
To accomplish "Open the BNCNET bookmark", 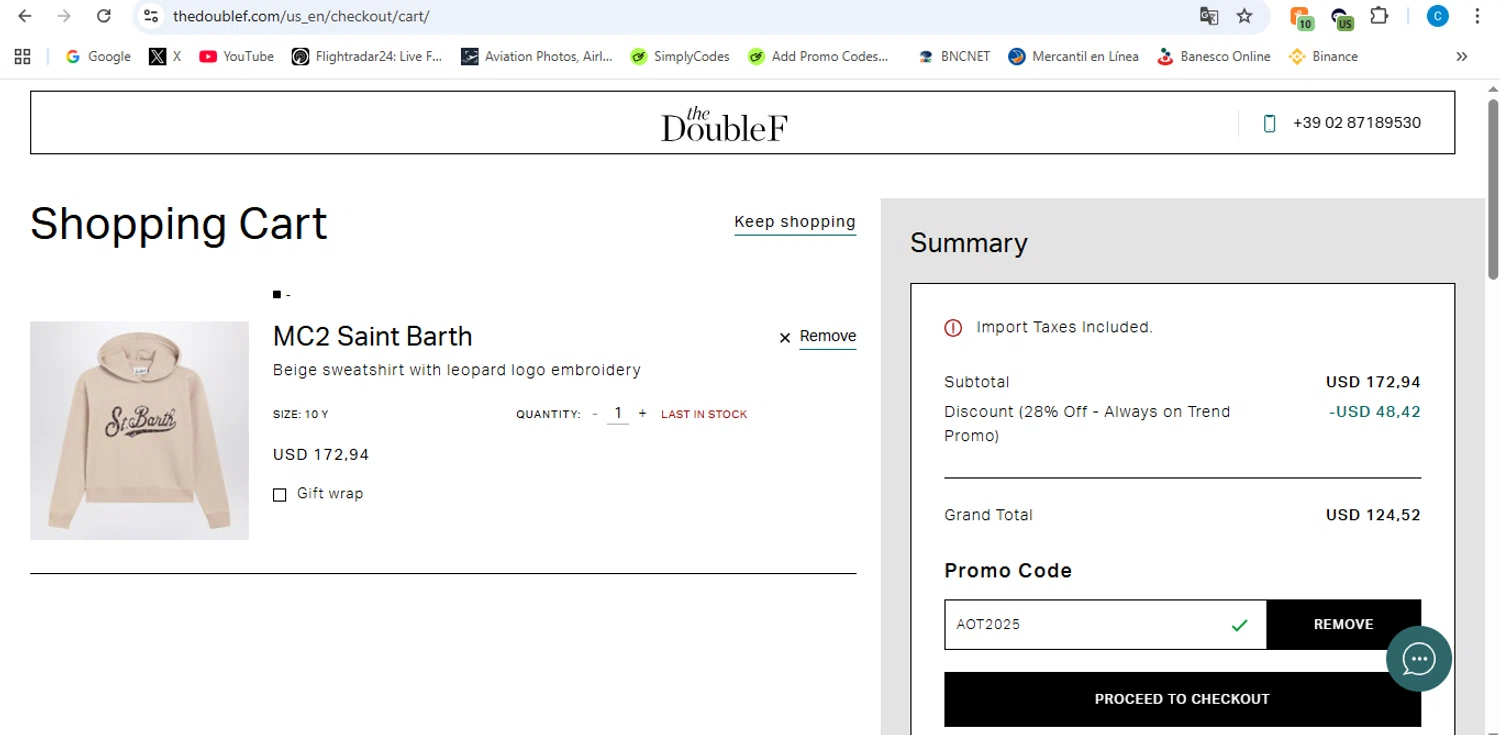I will point(954,57).
